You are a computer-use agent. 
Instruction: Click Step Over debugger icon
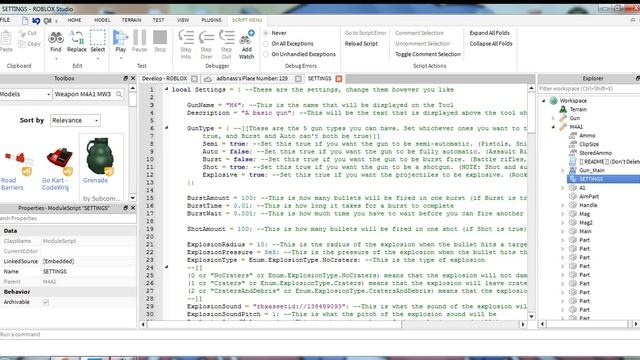point(206,38)
